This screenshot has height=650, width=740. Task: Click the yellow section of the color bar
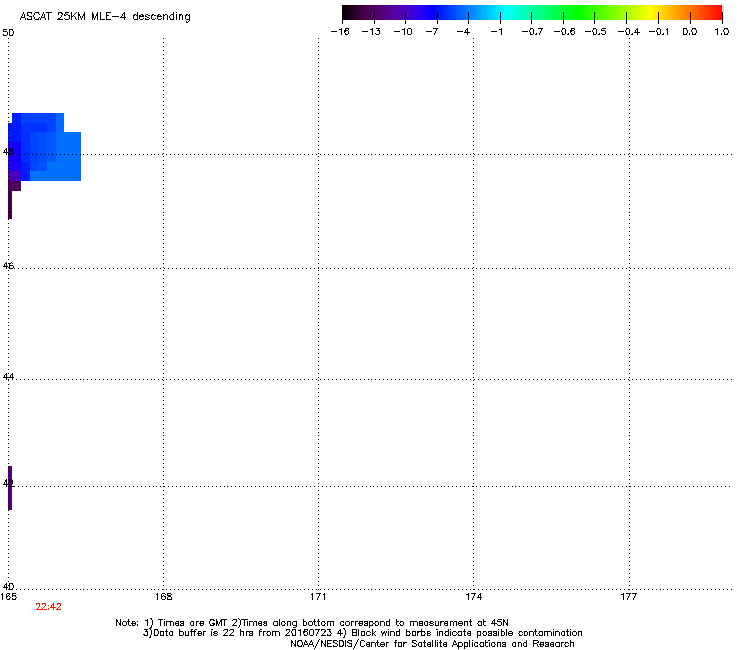[x=652, y=13]
